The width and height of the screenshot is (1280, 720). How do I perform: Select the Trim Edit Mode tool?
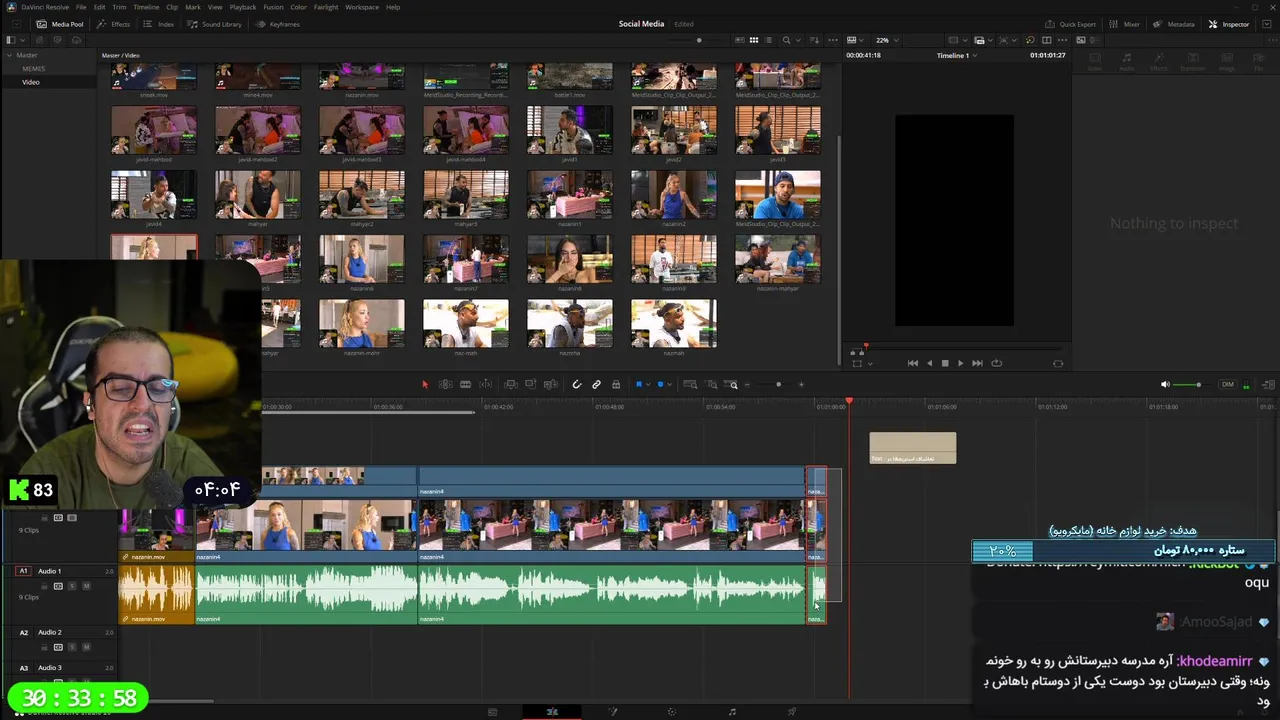tap(445, 384)
